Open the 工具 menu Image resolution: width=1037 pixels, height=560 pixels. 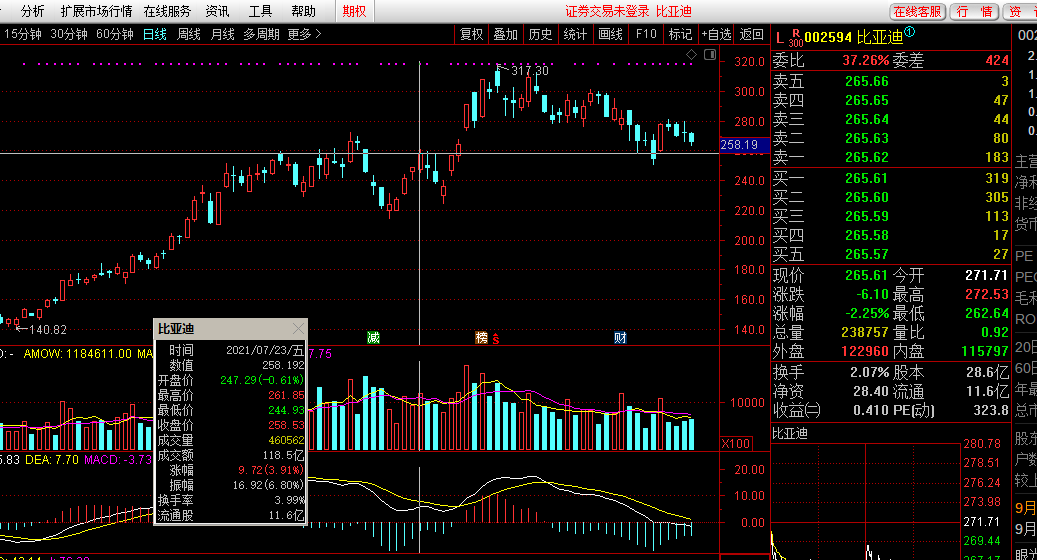(x=260, y=11)
